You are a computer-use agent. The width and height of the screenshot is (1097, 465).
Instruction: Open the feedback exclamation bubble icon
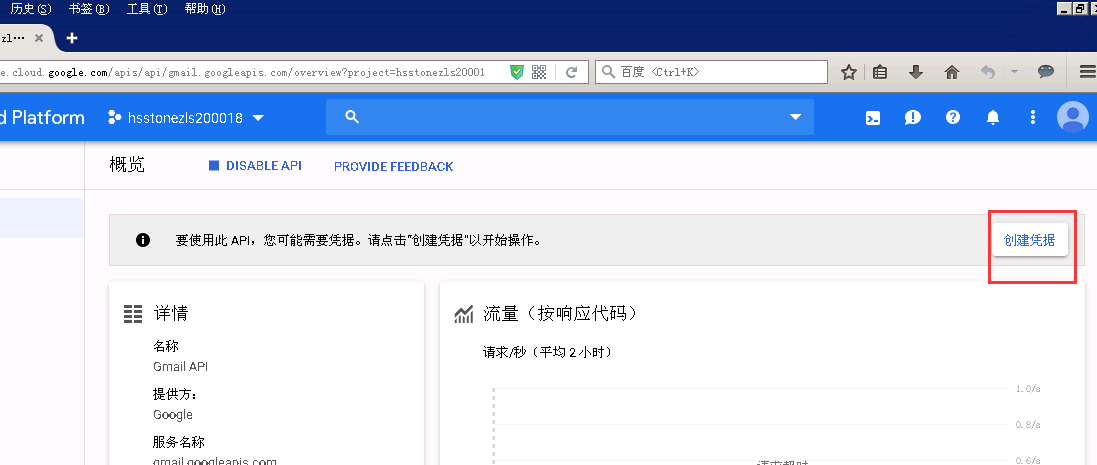point(912,117)
